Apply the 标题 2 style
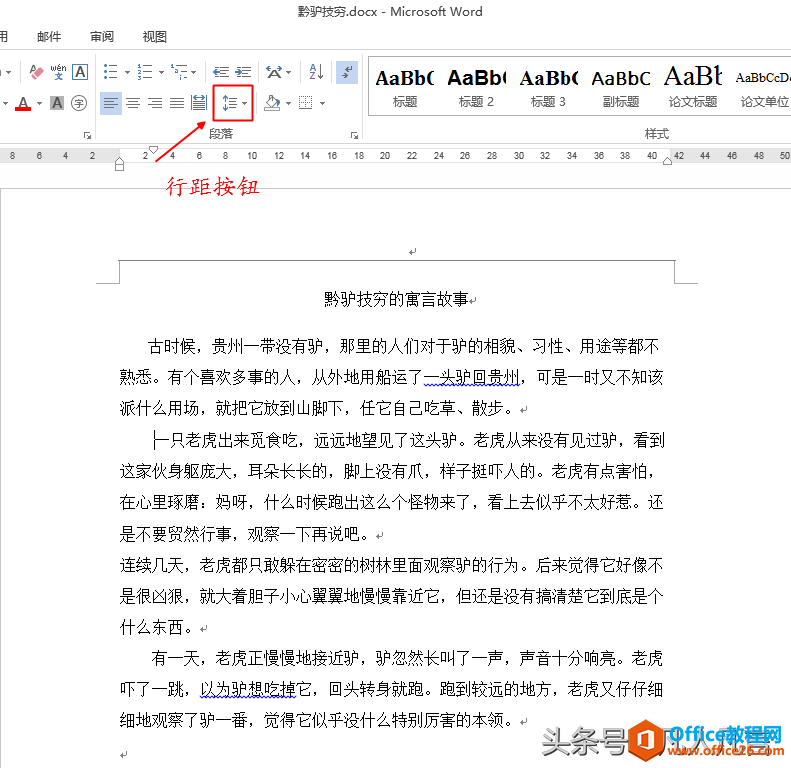Image resolution: width=791 pixels, height=768 pixels. click(x=476, y=88)
